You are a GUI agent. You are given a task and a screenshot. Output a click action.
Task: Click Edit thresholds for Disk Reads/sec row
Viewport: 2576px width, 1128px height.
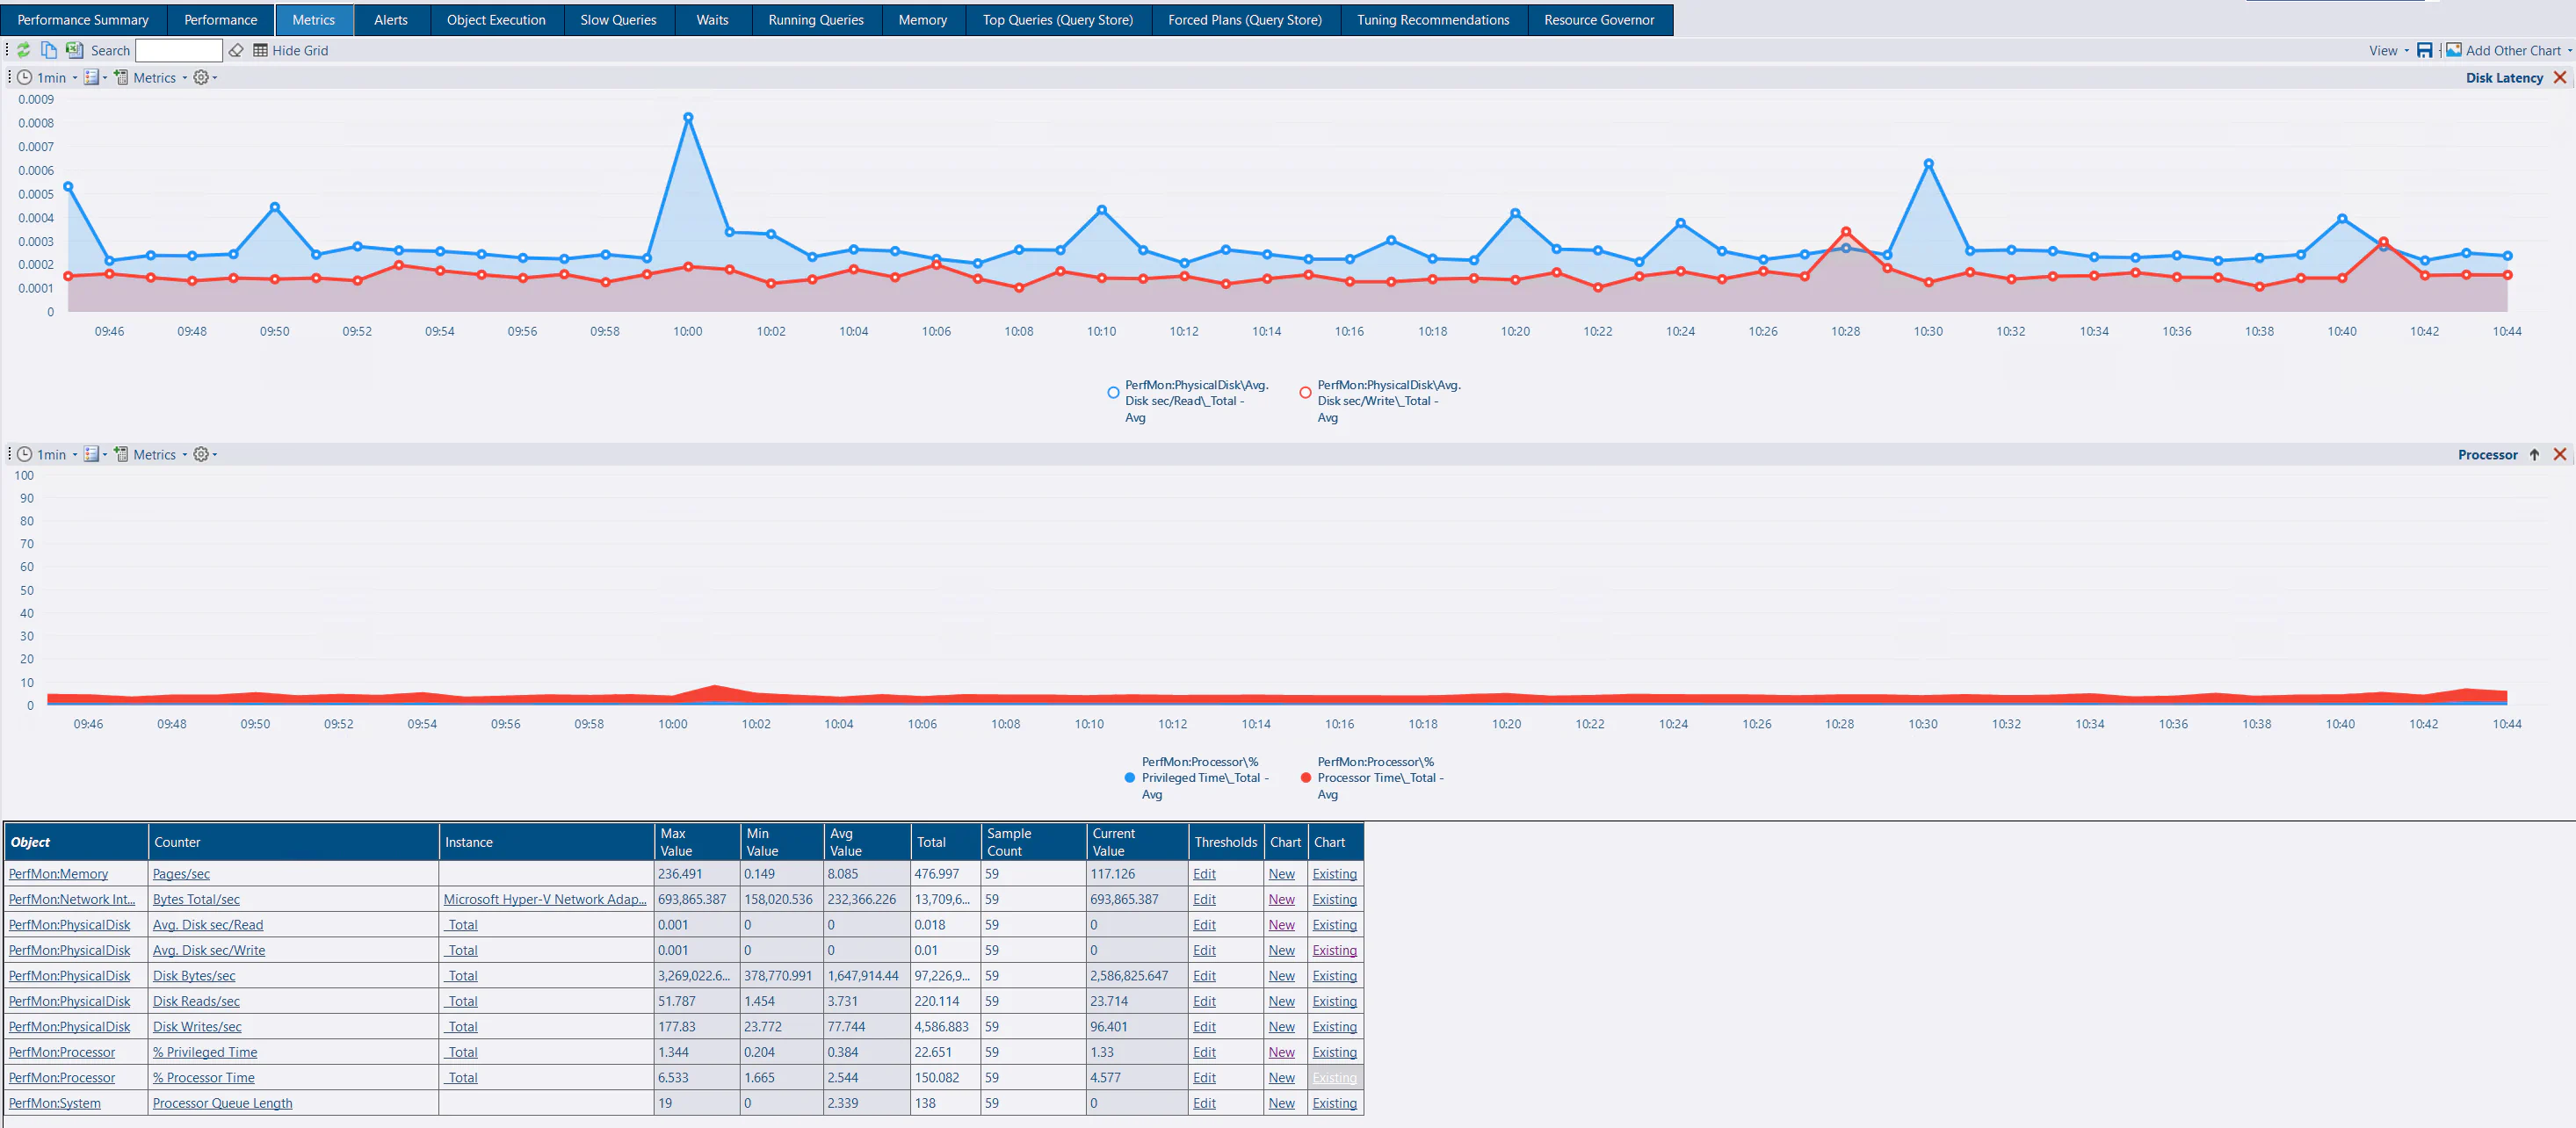coord(1204,1001)
